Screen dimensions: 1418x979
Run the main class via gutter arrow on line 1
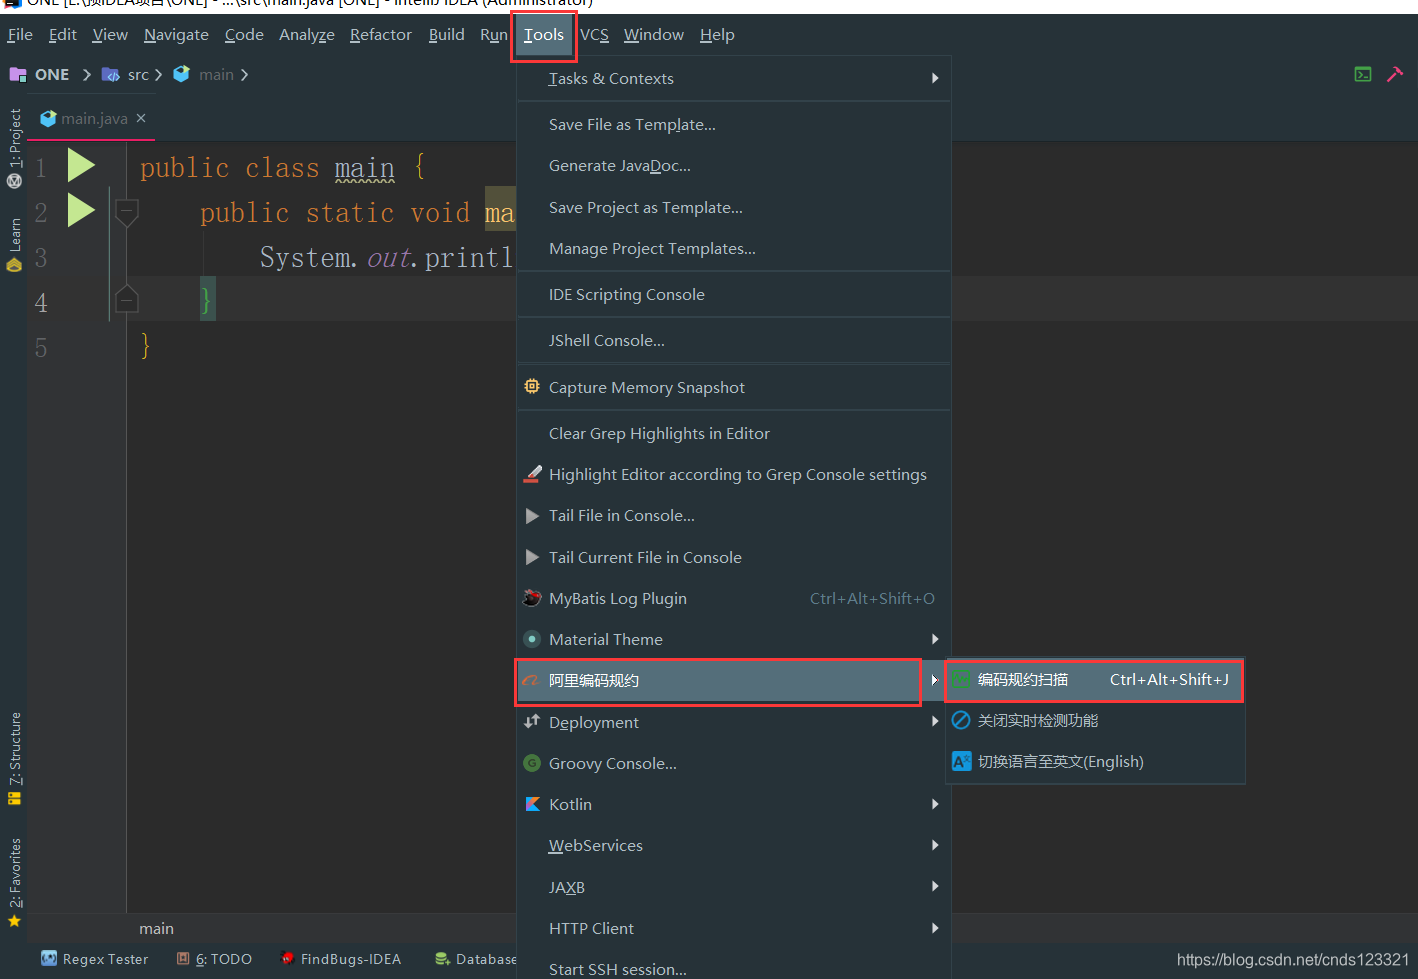[81, 165]
